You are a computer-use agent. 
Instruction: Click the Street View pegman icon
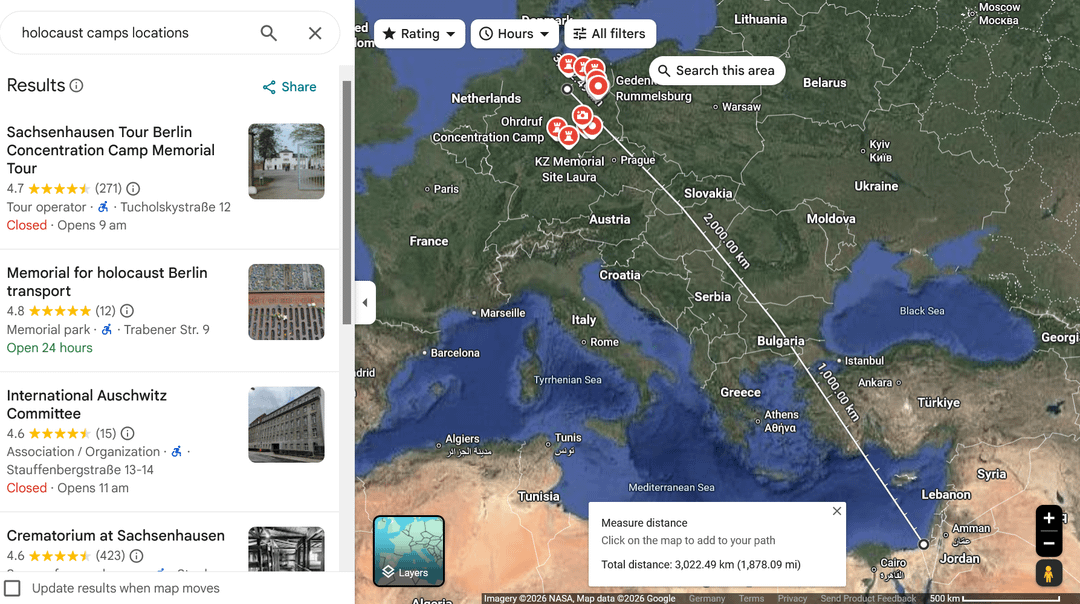click(1048, 573)
